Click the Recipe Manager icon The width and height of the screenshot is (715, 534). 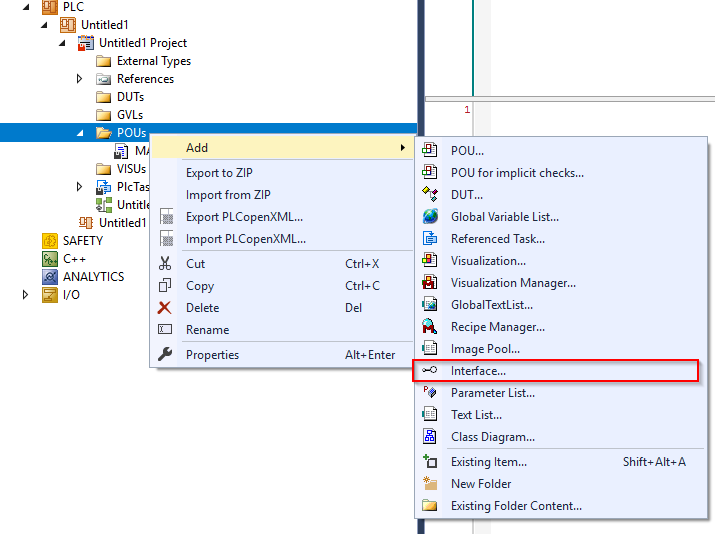[x=430, y=327]
